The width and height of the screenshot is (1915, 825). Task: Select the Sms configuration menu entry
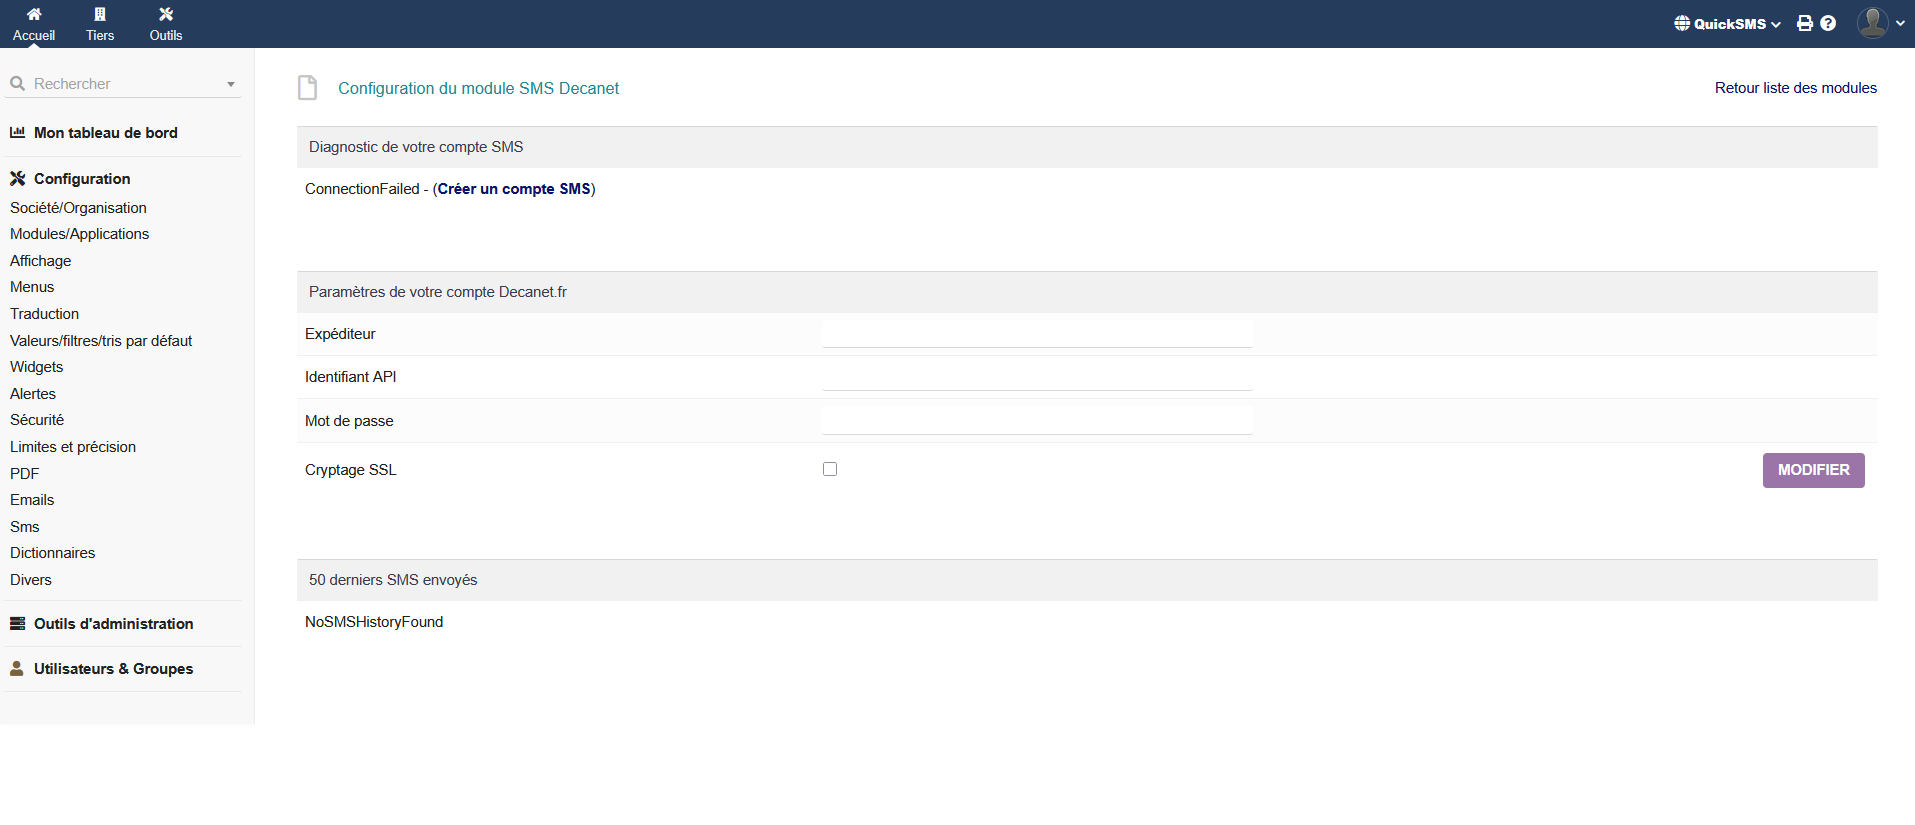pyautogui.click(x=25, y=527)
